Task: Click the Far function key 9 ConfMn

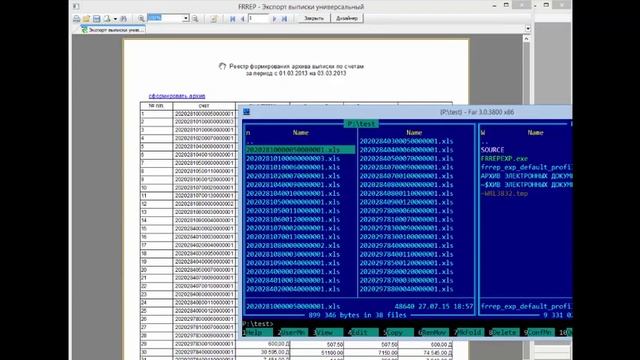Action: [x=539, y=333]
